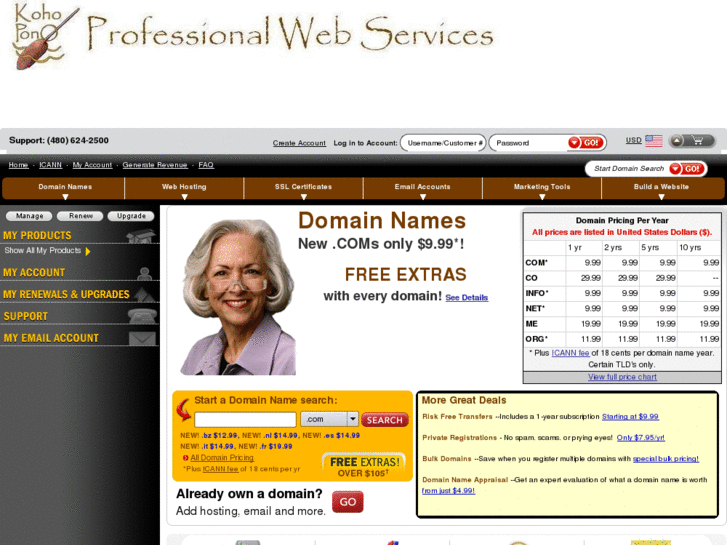
Task: Focus the Password field
Action: (x=529, y=143)
